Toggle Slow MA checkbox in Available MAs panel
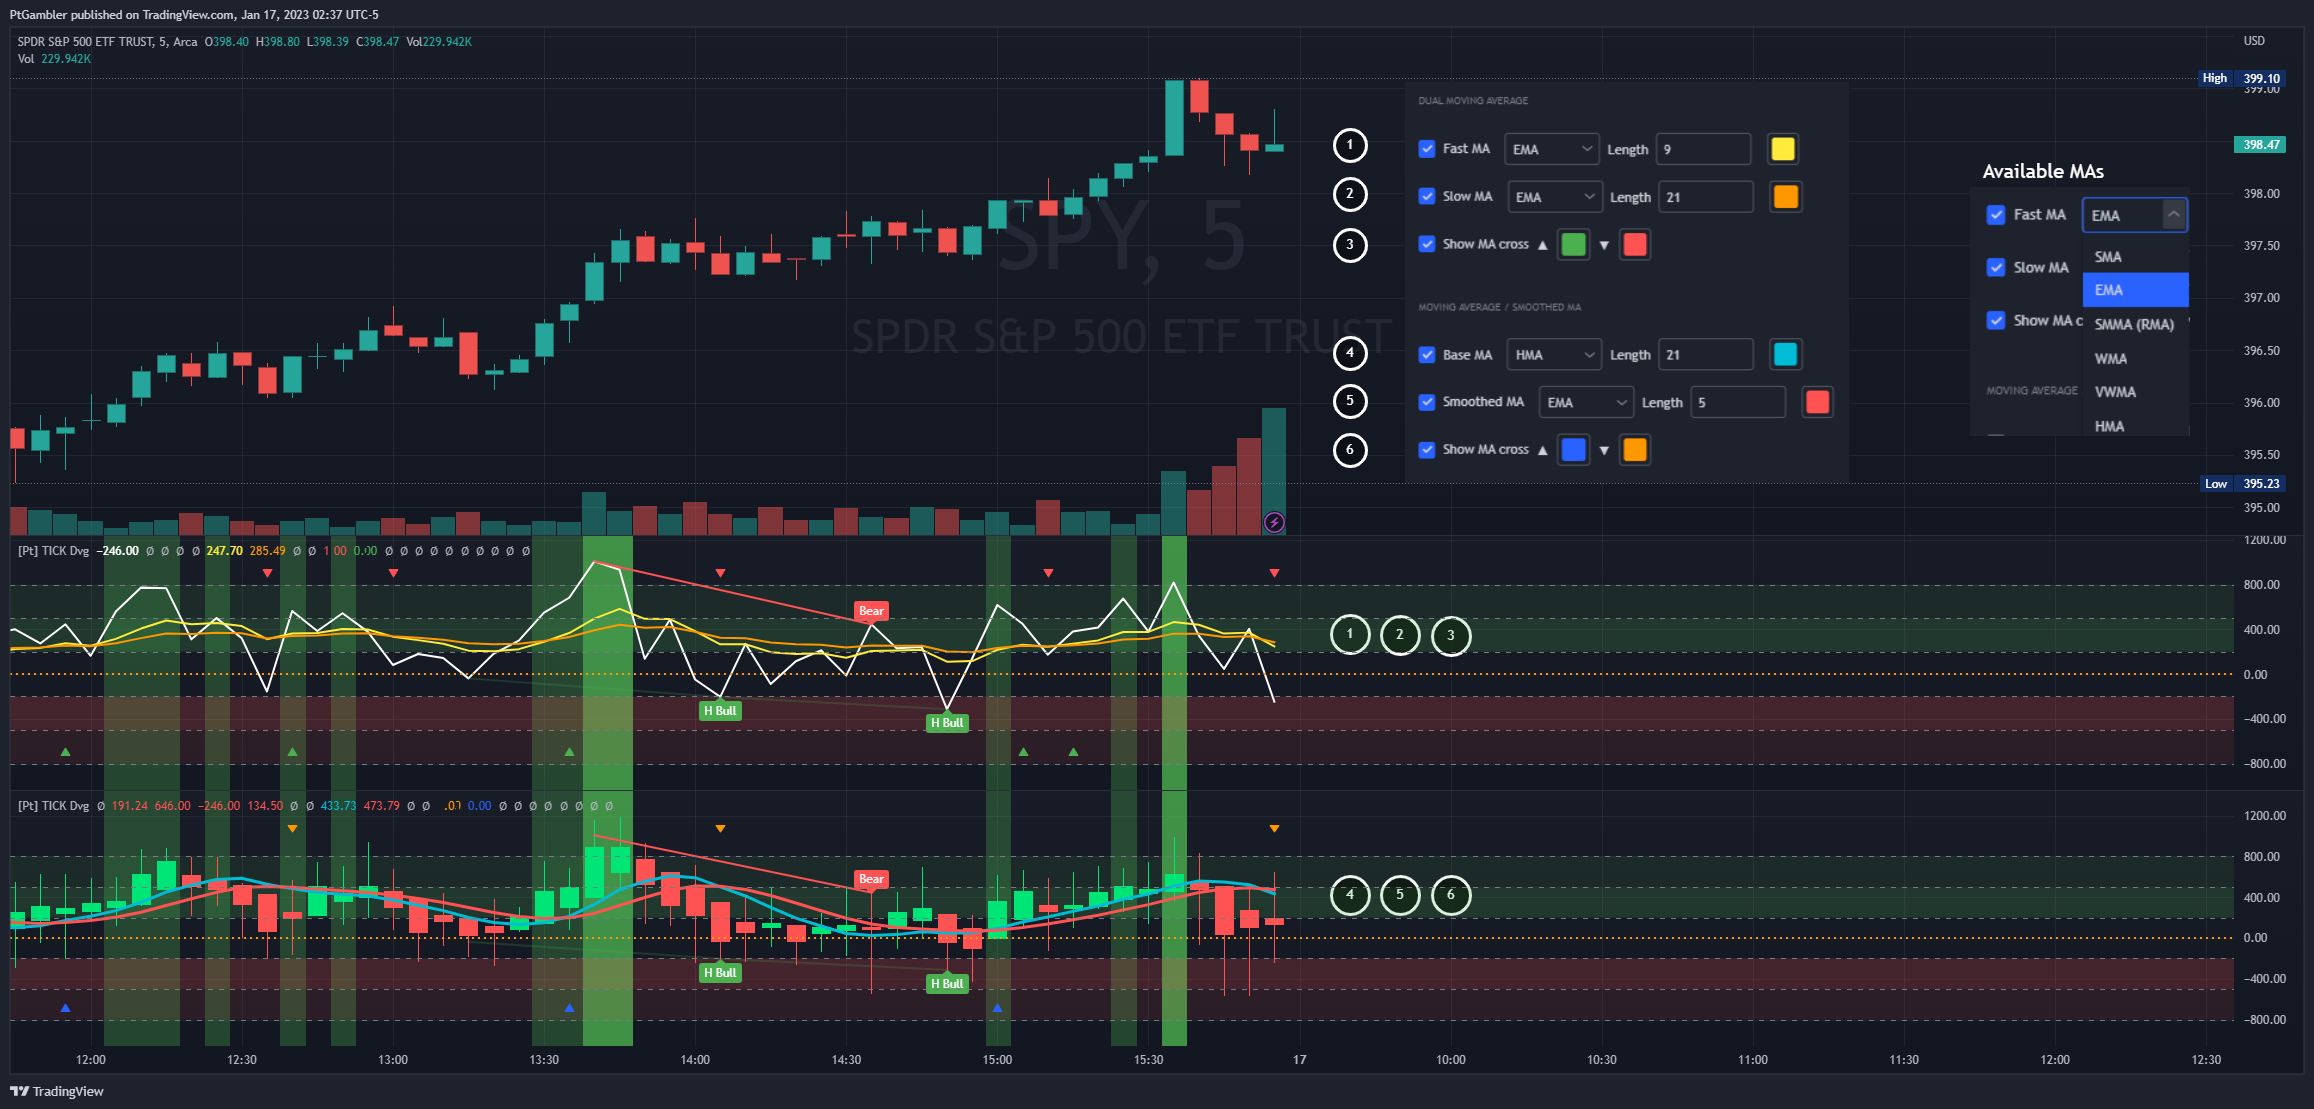The image size is (2314, 1109). coord(1996,267)
